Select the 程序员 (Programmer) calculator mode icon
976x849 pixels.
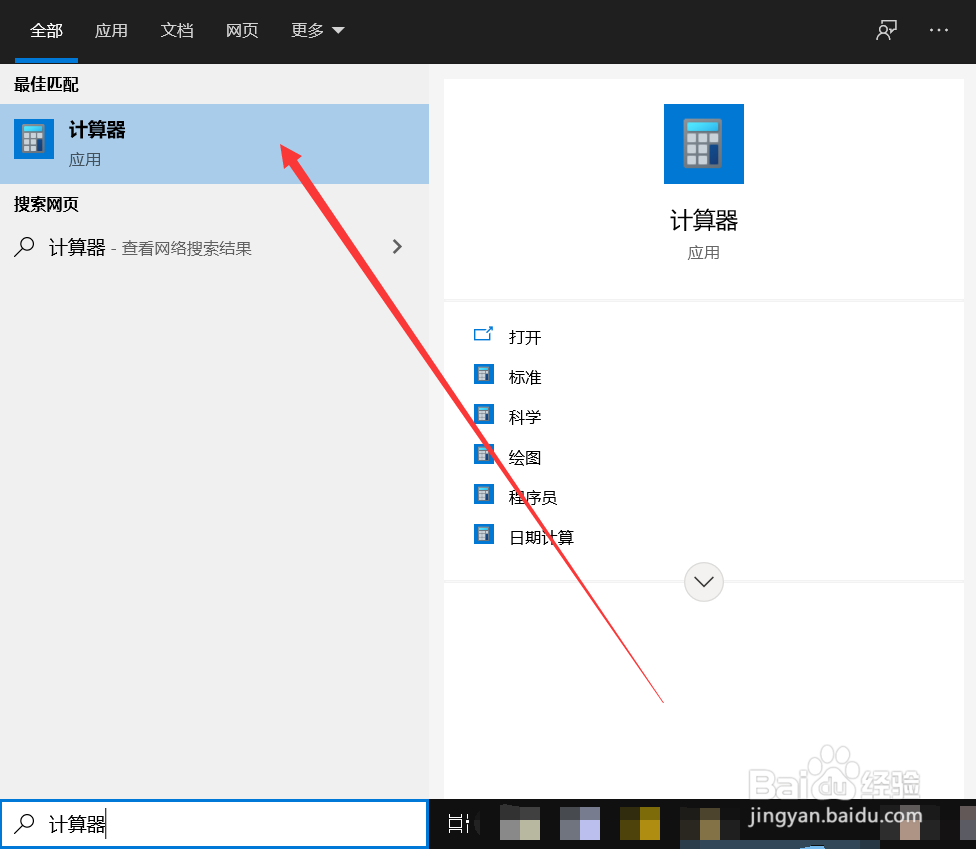pos(483,496)
